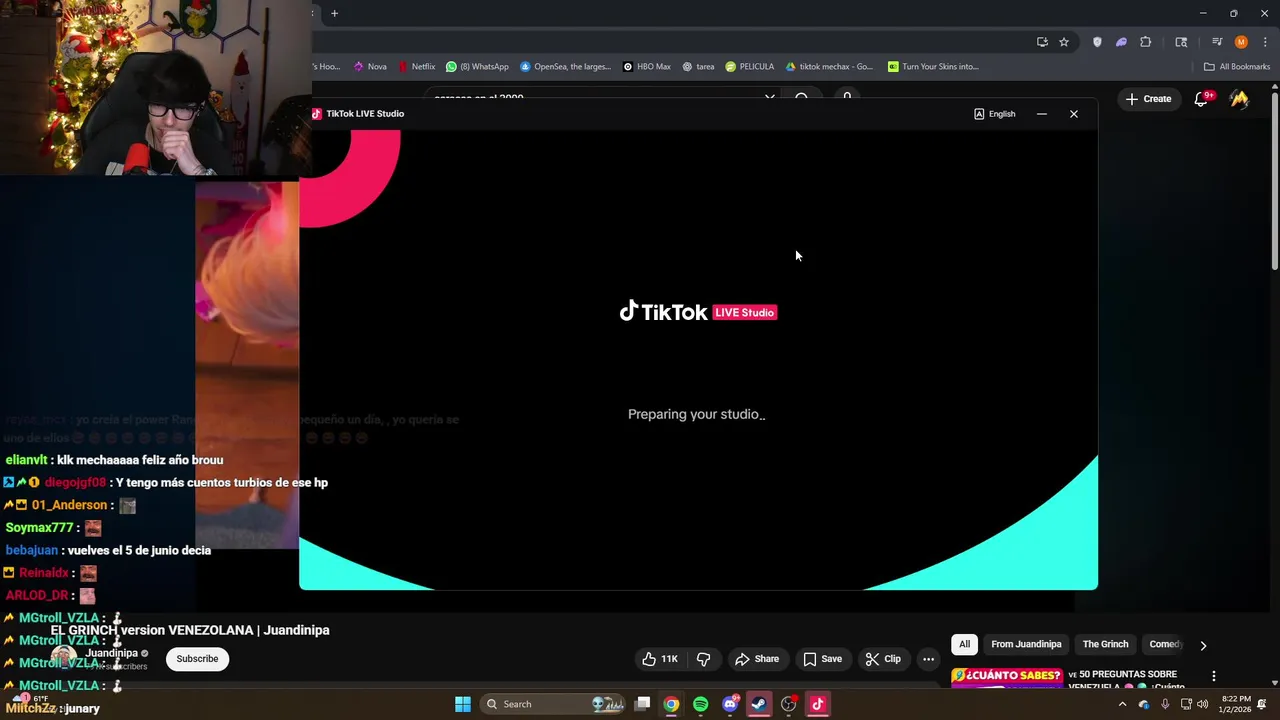The width and height of the screenshot is (1280, 720).
Task: Dislike the video with thumbs down
Action: pyautogui.click(x=703, y=659)
